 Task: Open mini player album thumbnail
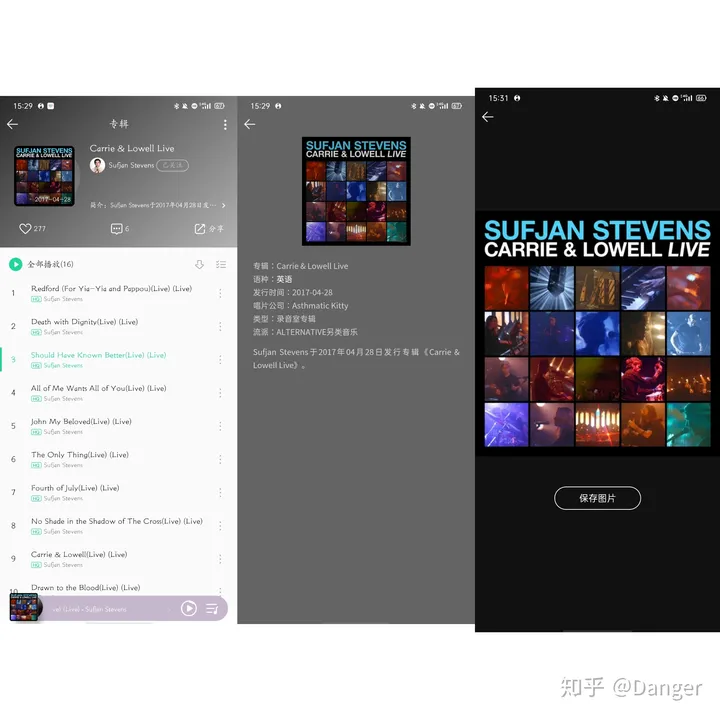[x=23, y=607]
